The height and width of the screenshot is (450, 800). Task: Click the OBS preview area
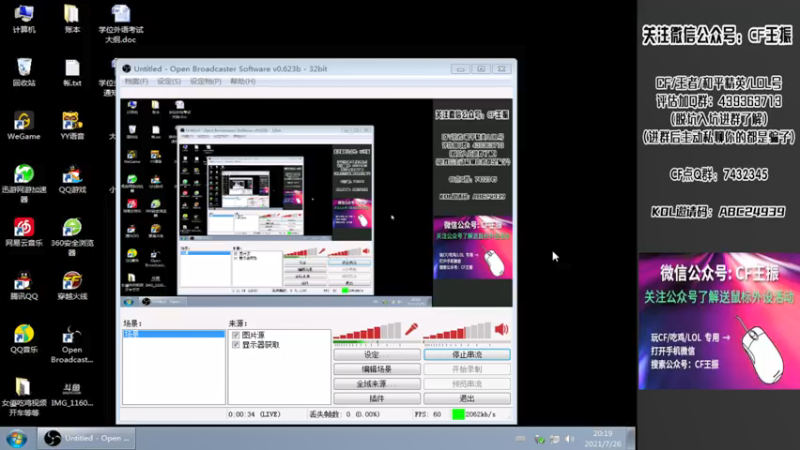click(316, 203)
